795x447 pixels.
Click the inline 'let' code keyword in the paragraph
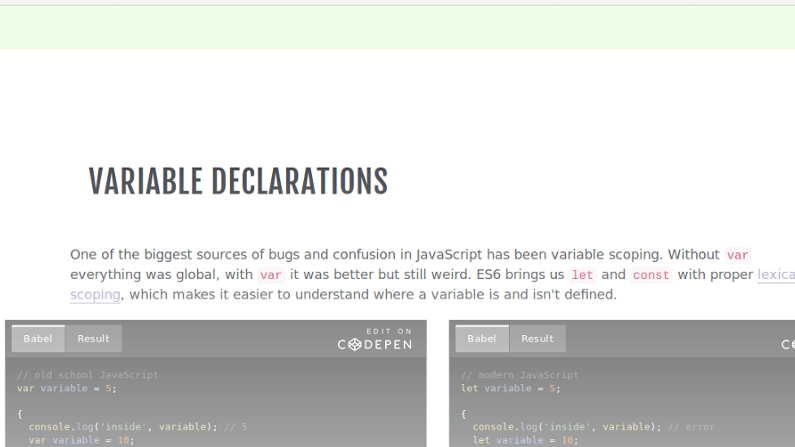[x=582, y=275]
